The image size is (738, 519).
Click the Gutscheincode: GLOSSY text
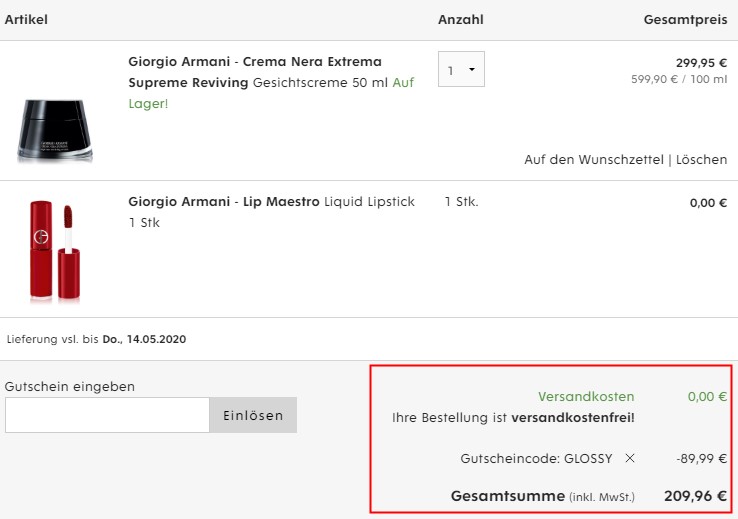click(x=536, y=458)
